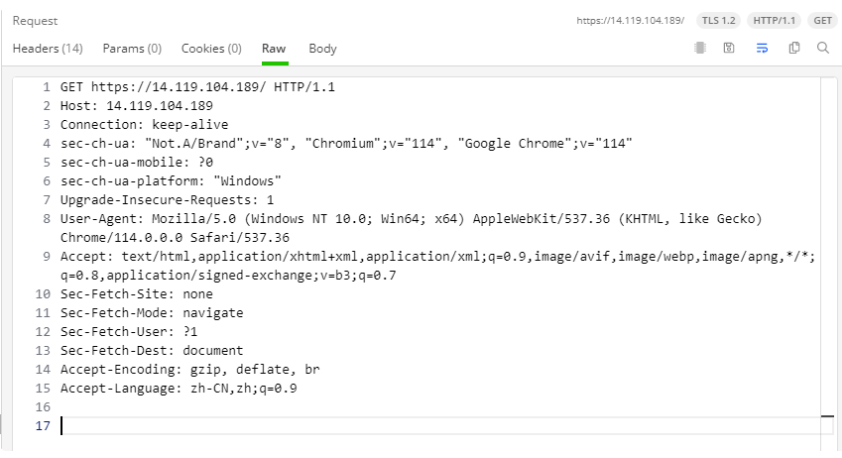Select the Raw tab

pos(274,49)
